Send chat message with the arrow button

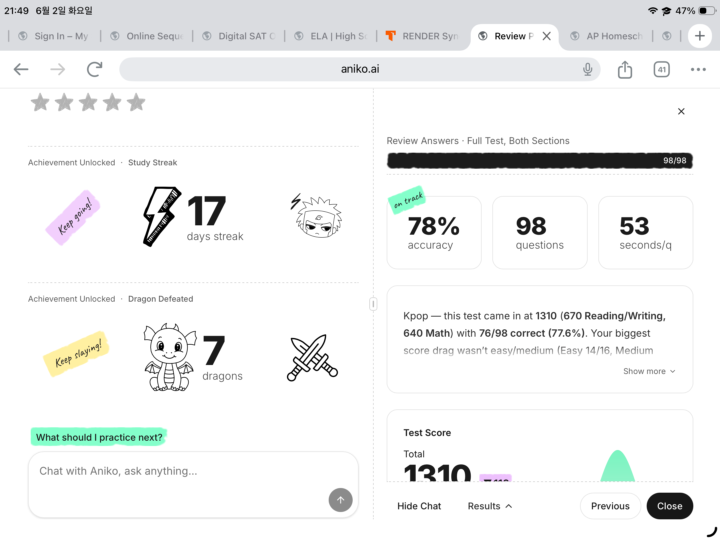pos(340,500)
